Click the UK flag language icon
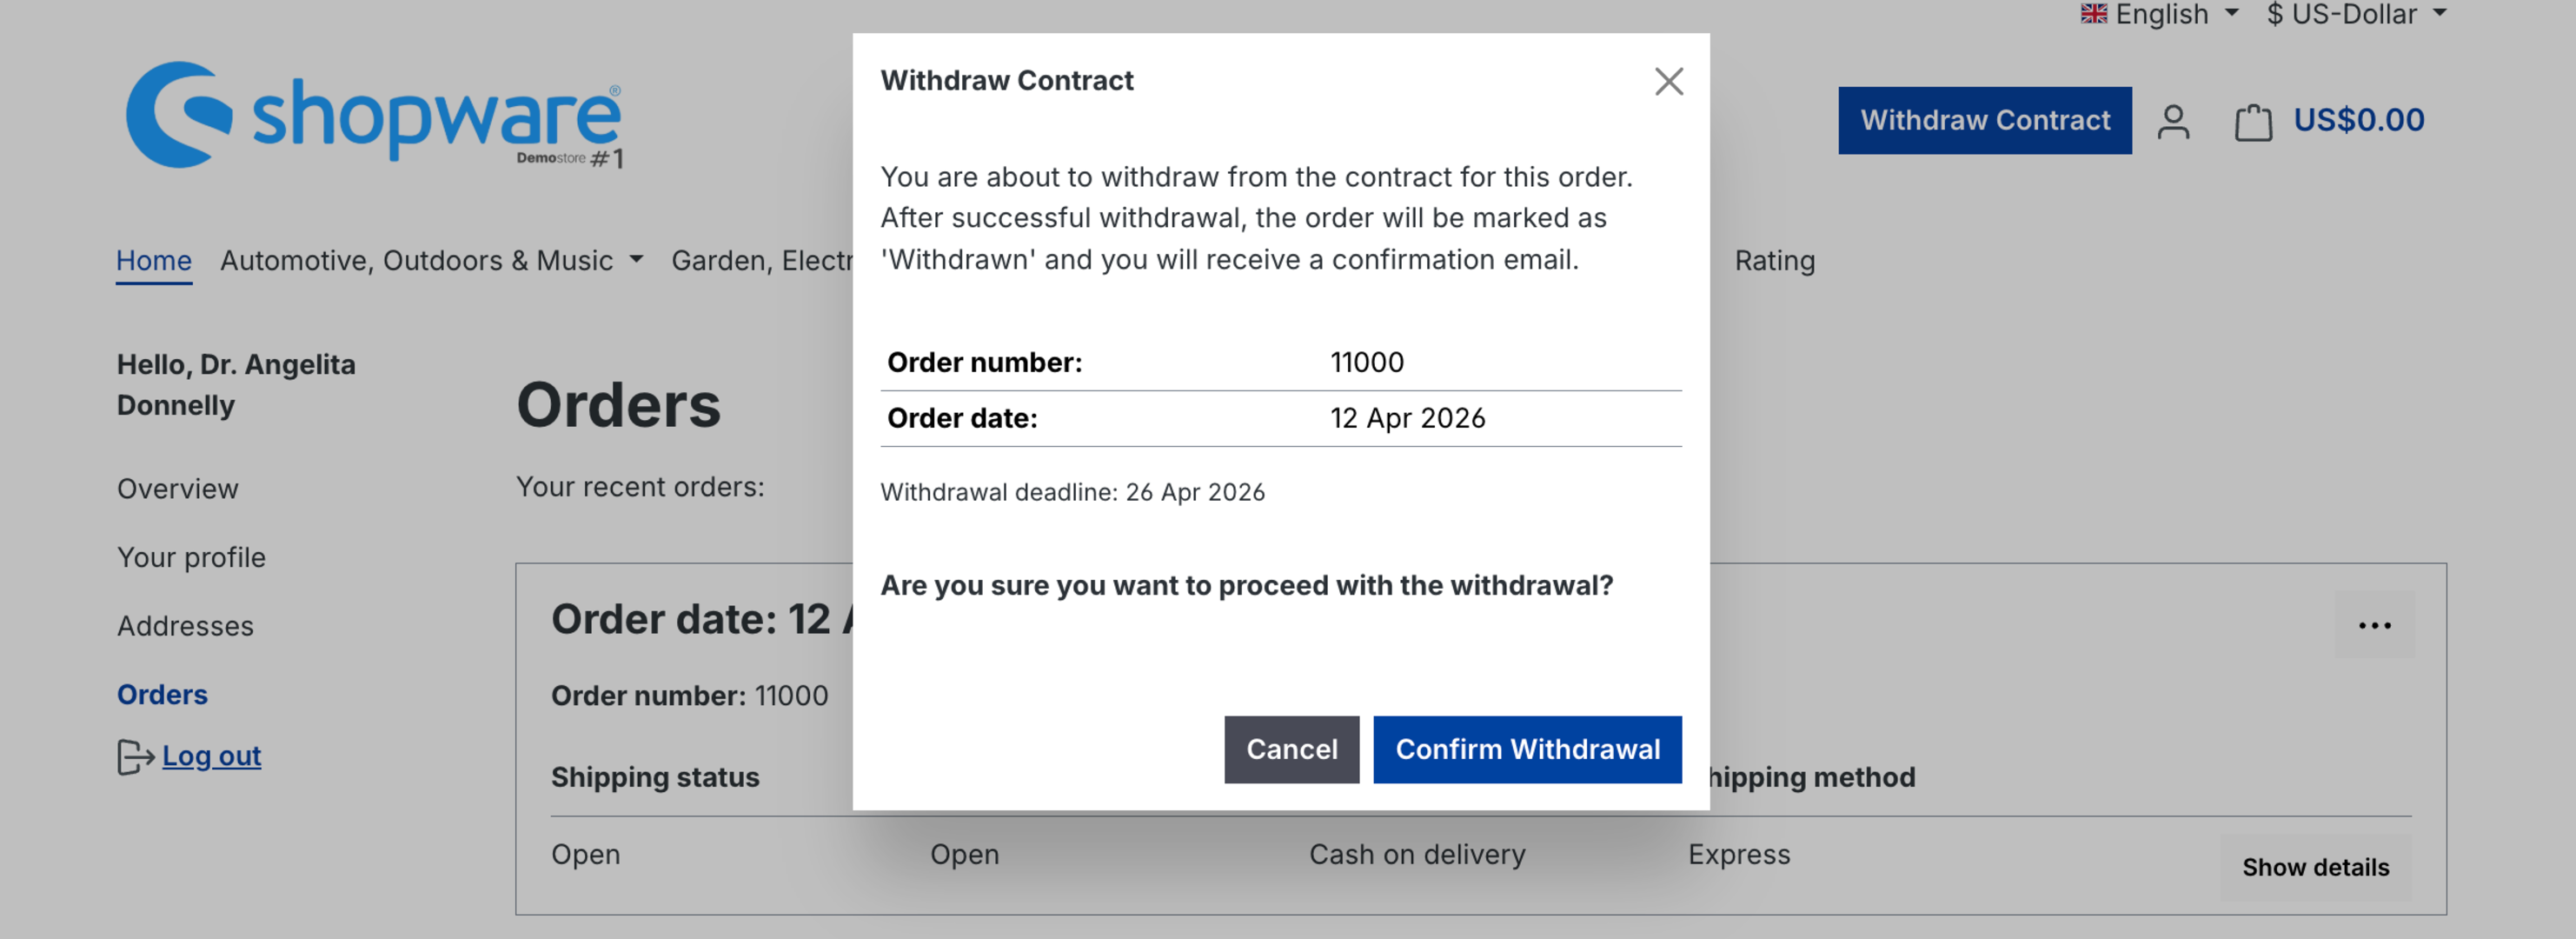 coord(2093,14)
